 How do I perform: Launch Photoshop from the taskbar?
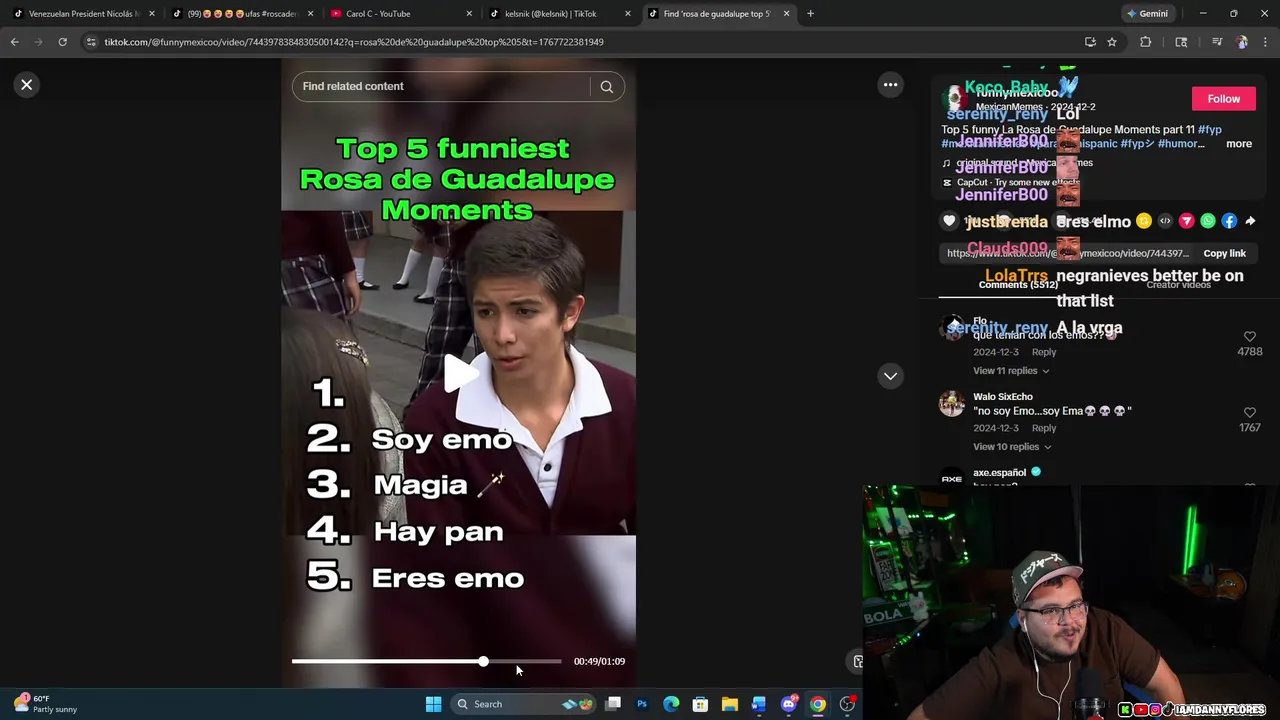[x=642, y=704]
